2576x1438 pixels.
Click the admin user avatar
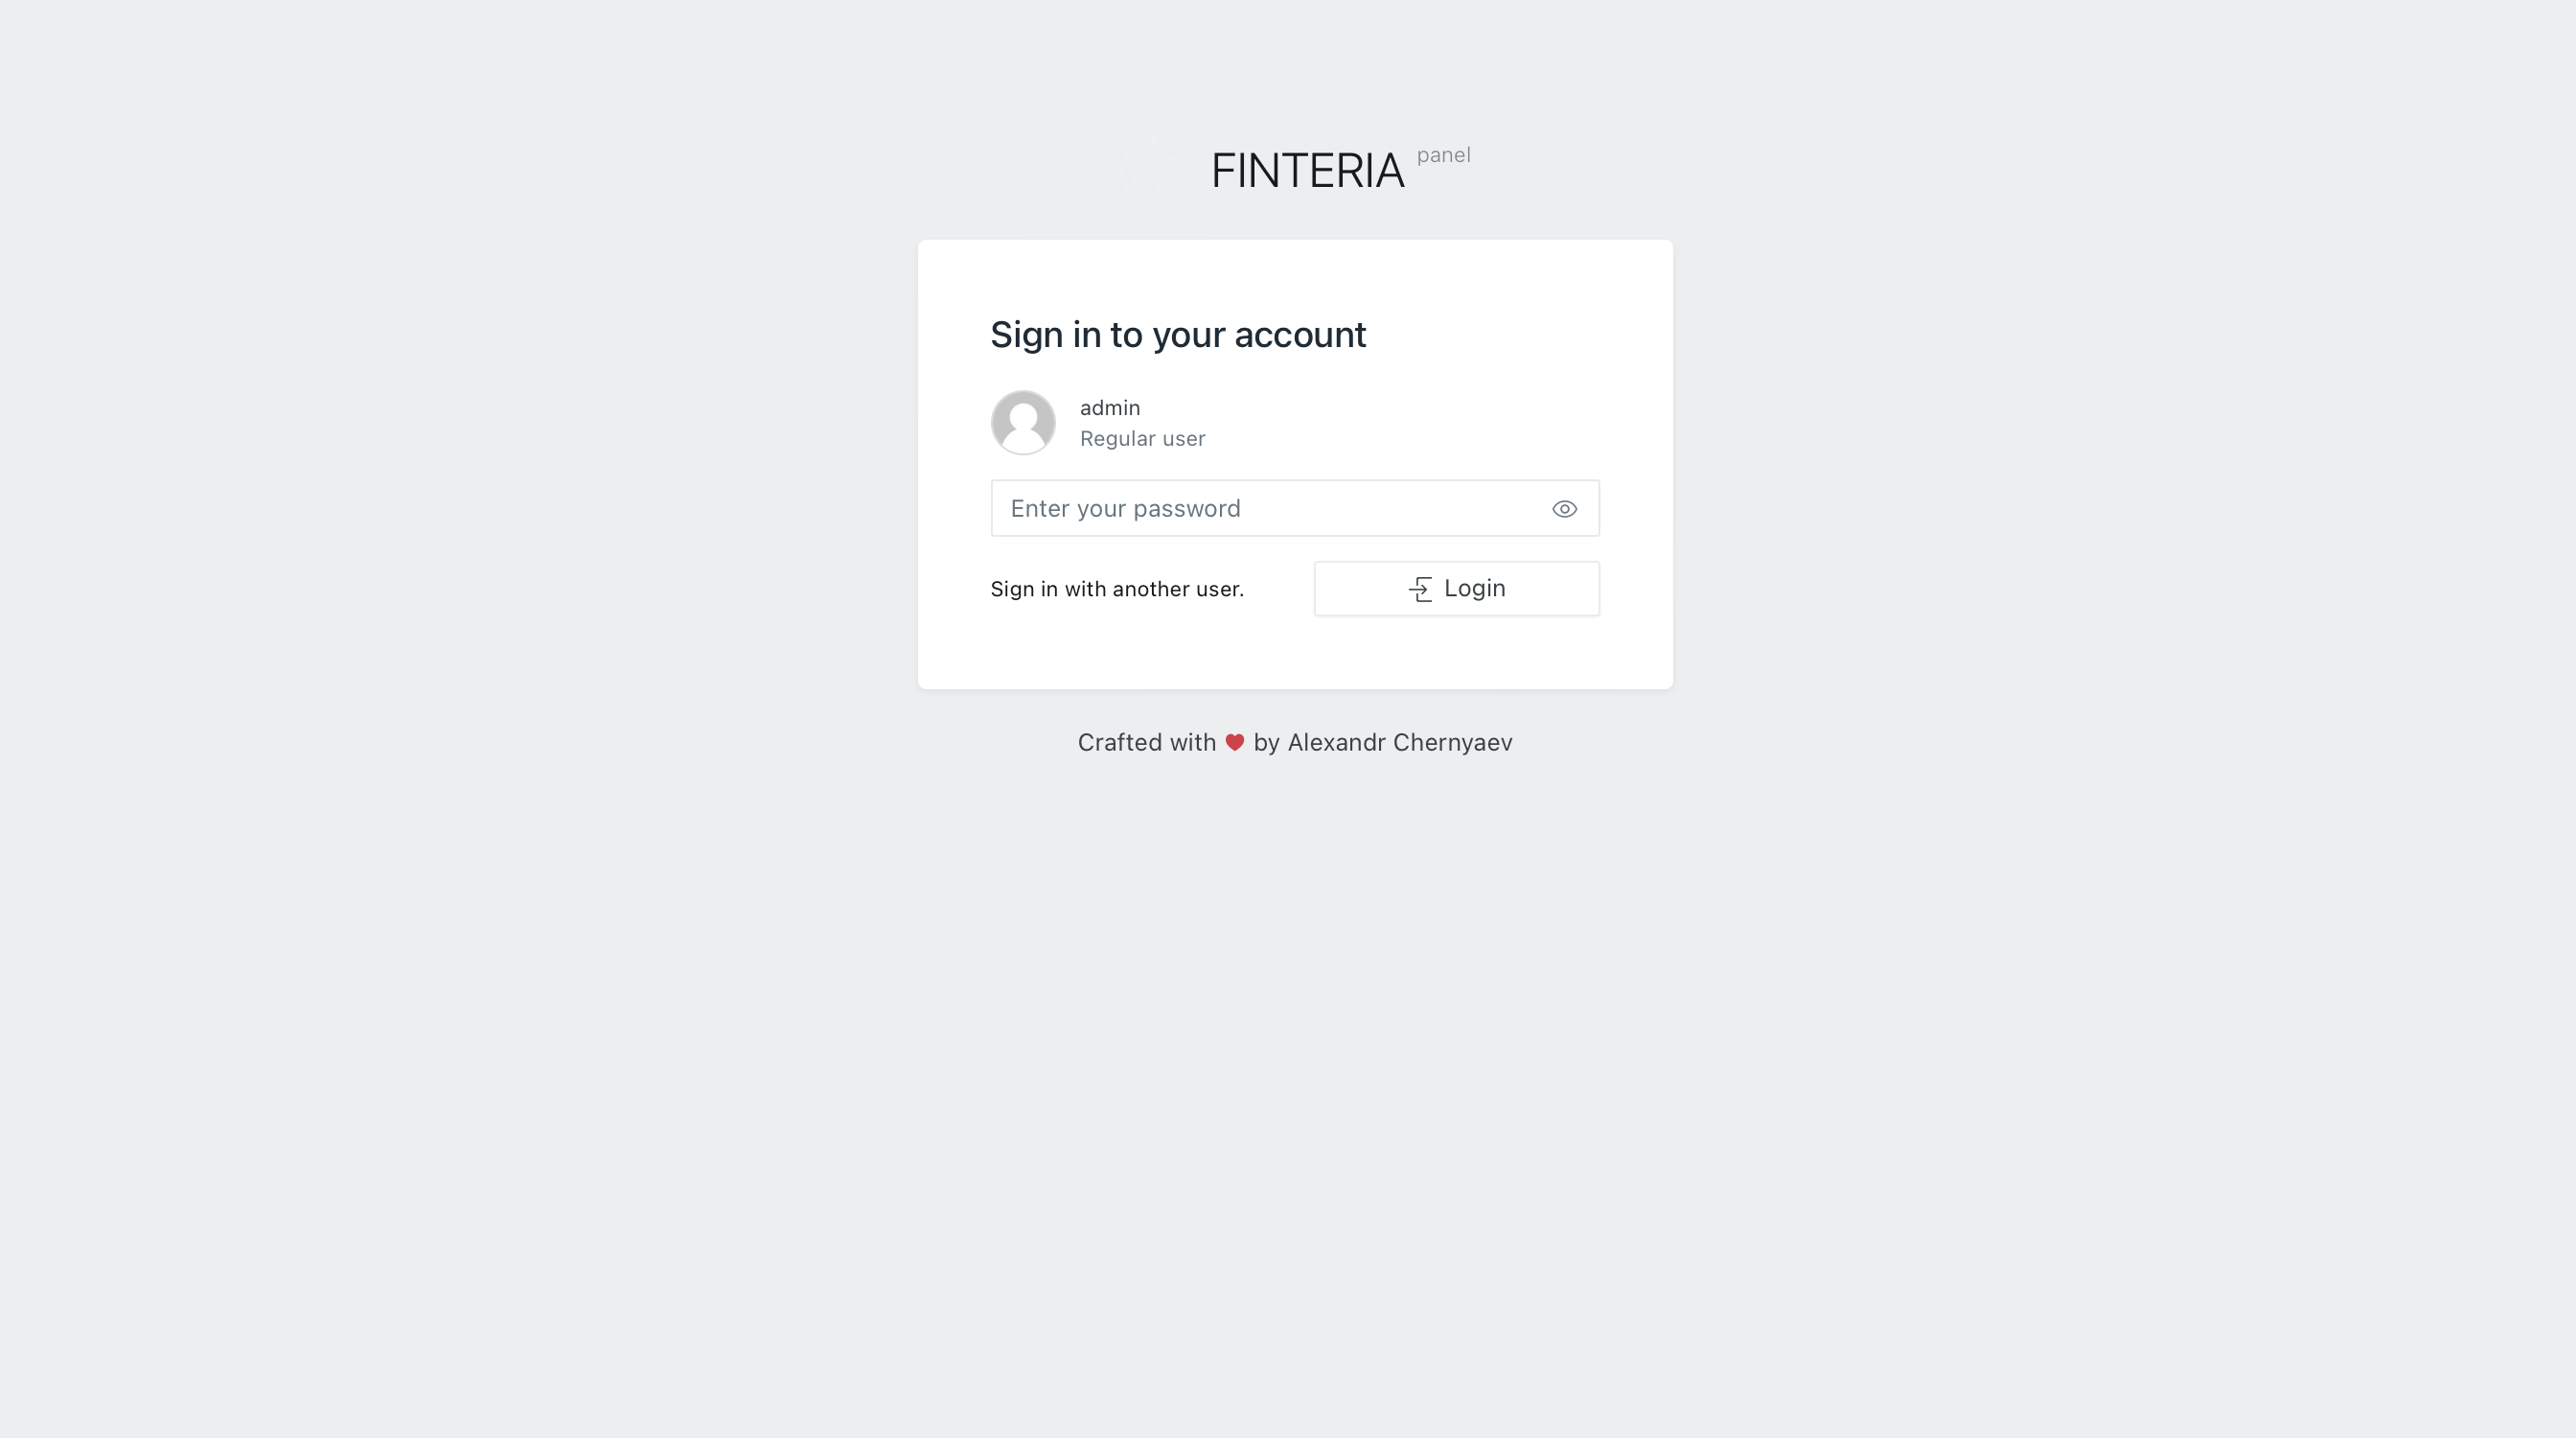1022,423
